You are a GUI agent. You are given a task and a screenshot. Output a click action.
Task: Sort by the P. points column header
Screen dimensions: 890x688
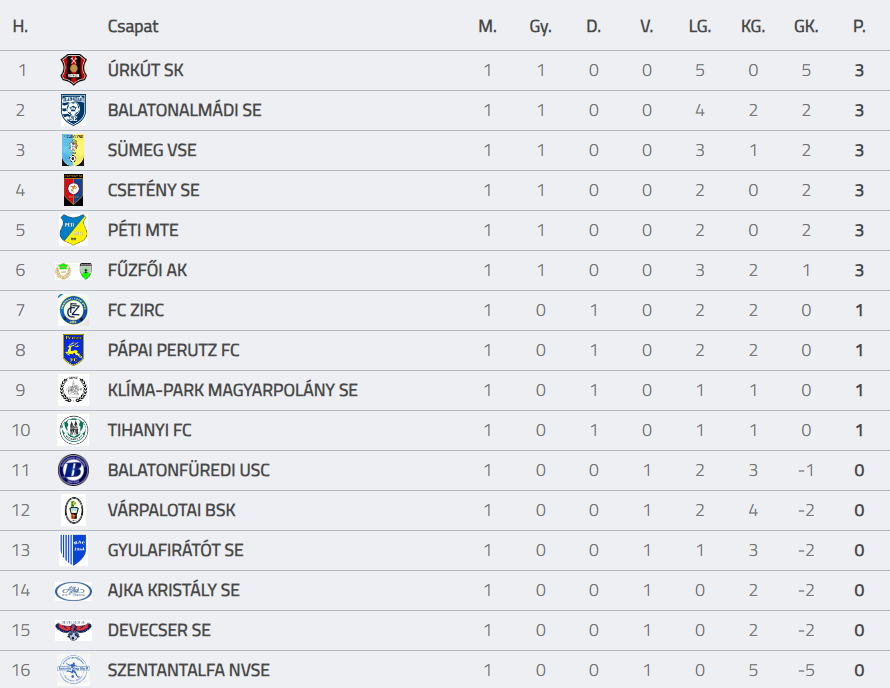coord(859,27)
